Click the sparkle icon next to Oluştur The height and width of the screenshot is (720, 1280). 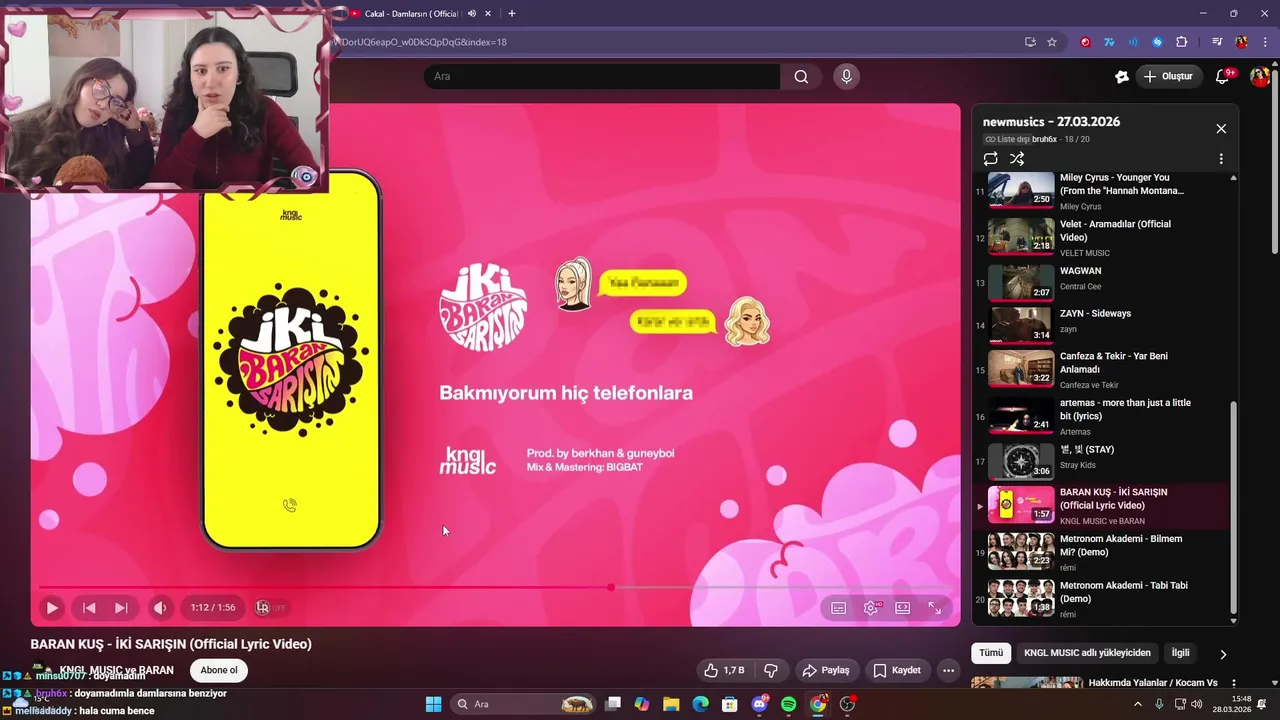tap(1122, 76)
